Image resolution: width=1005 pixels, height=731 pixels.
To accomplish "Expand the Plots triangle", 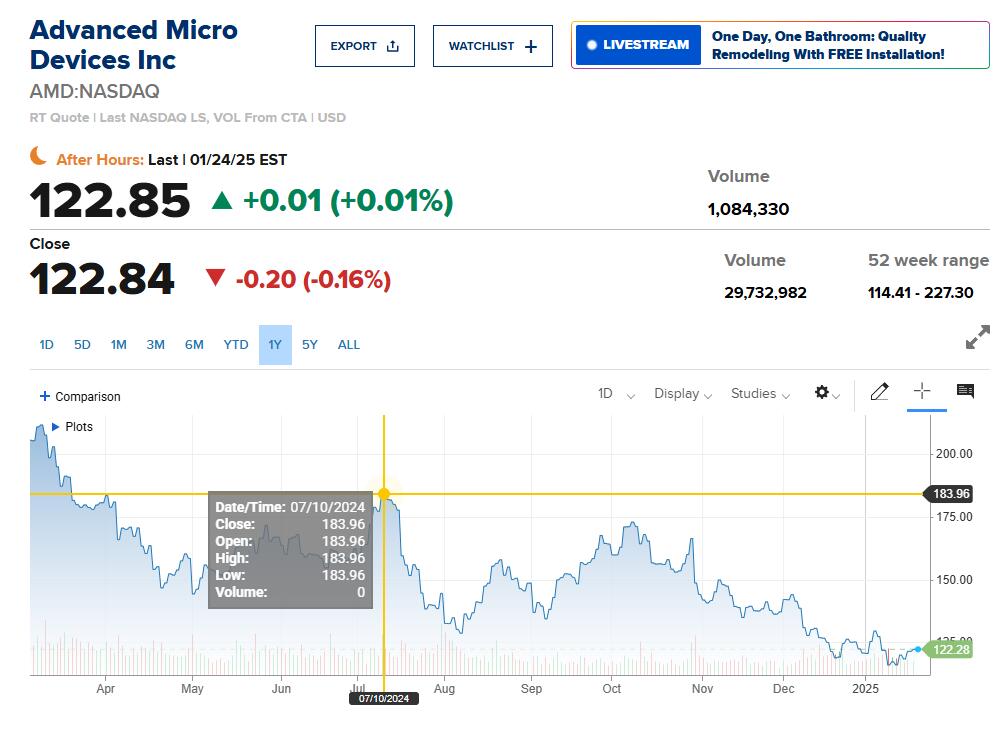I will tap(56, 427).
